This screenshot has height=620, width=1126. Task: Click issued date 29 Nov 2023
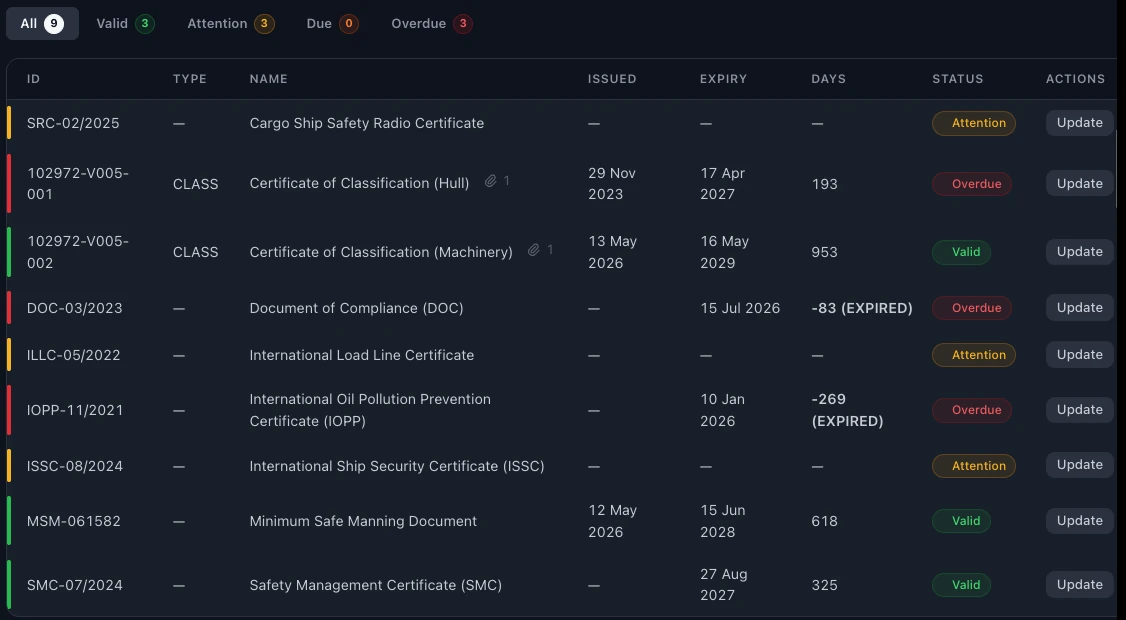click(612, 184)
